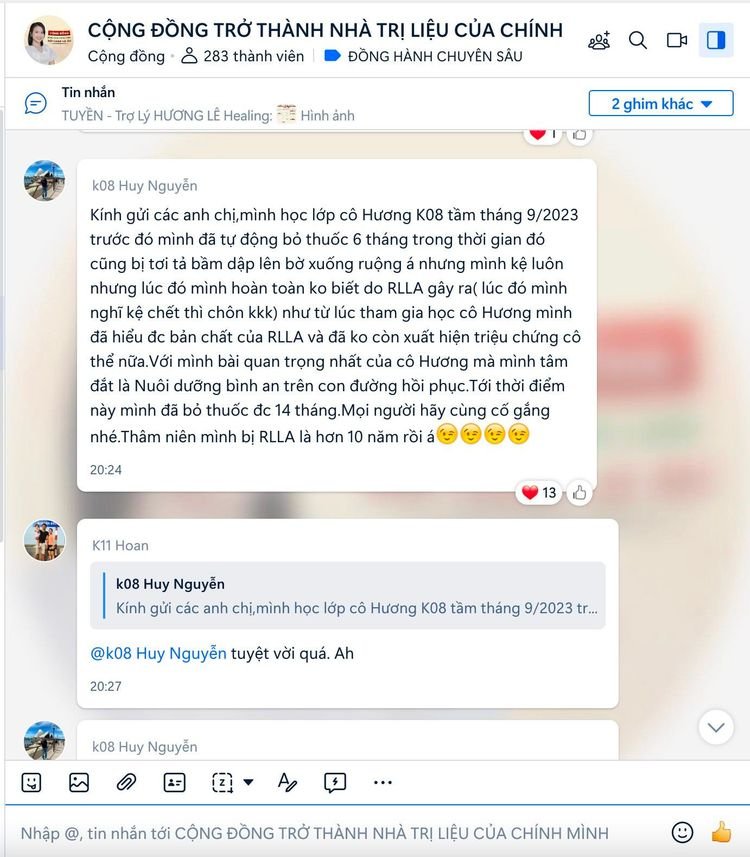Send a contact card
Viewport: 750px width, 857px height.
click(174, 783)
